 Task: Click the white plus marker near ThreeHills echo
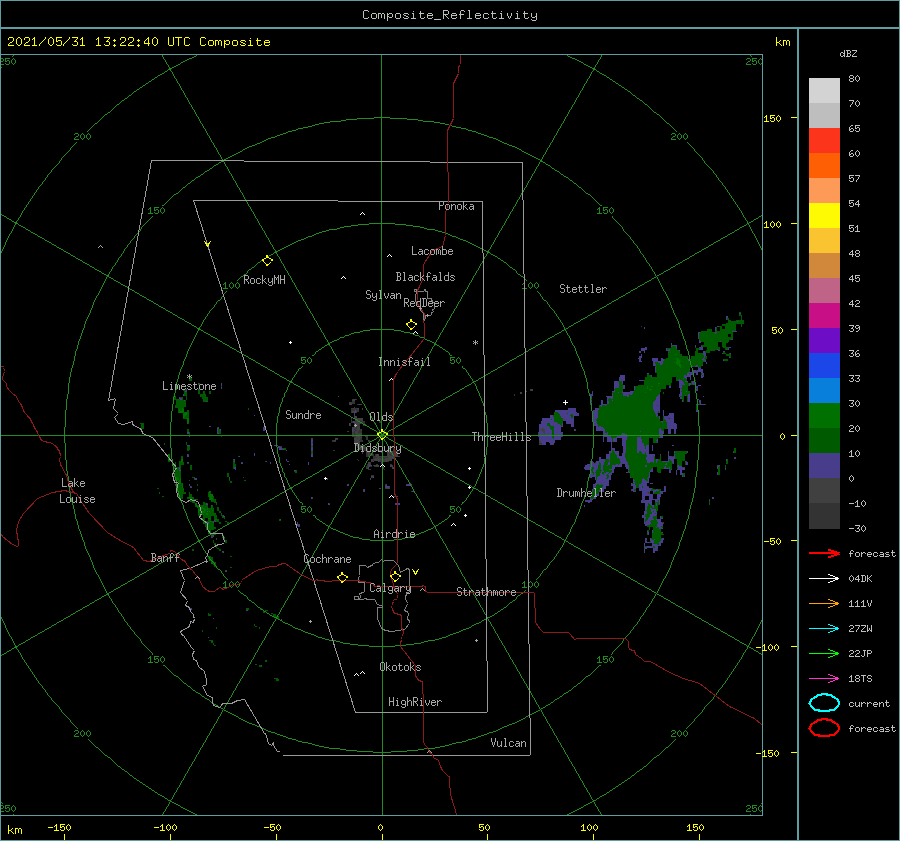tap(565, 402)
